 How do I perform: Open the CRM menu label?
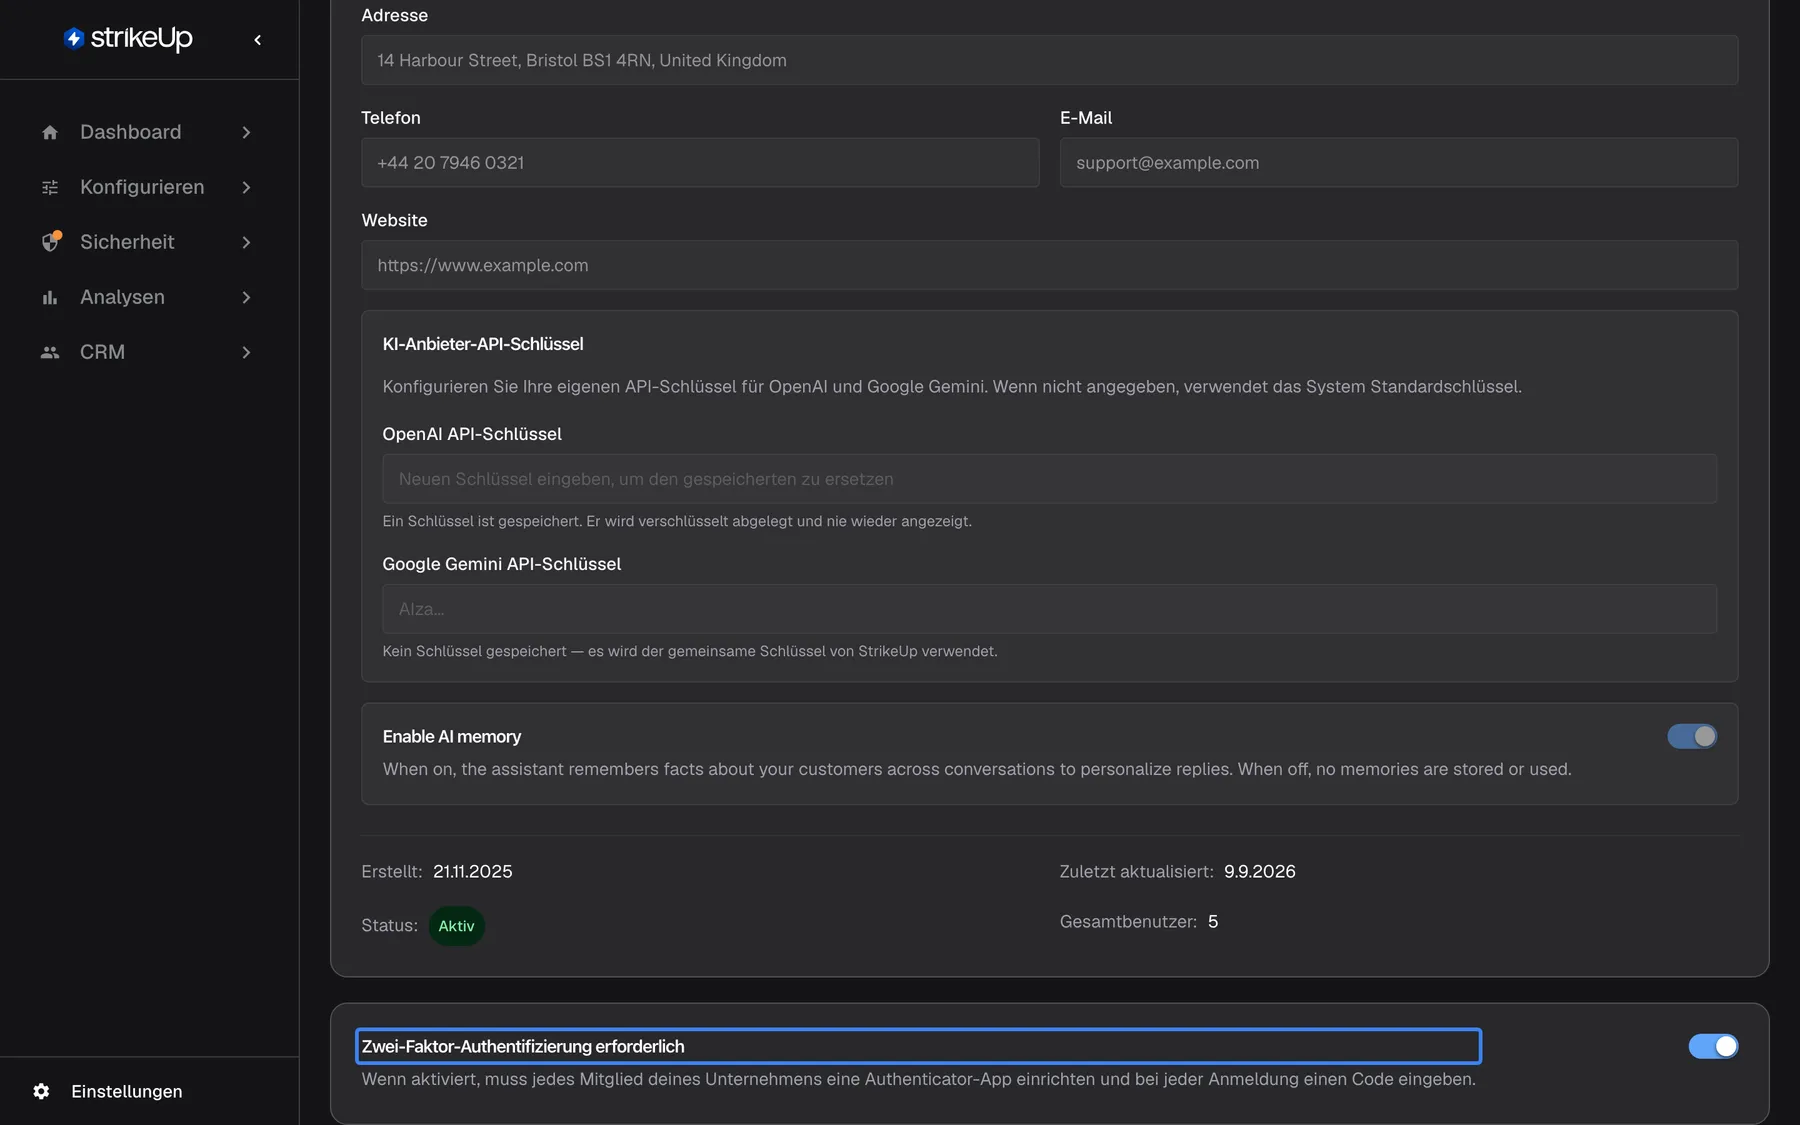point(102,352)
